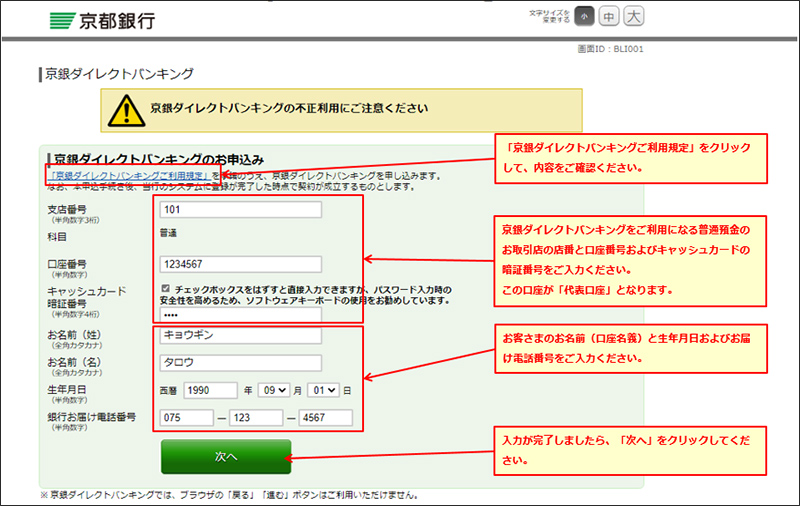The width and height of the screenshot is (800, 506).
Task: Uncheck the software keyboard checkbox
Action: tap(165, 289)
